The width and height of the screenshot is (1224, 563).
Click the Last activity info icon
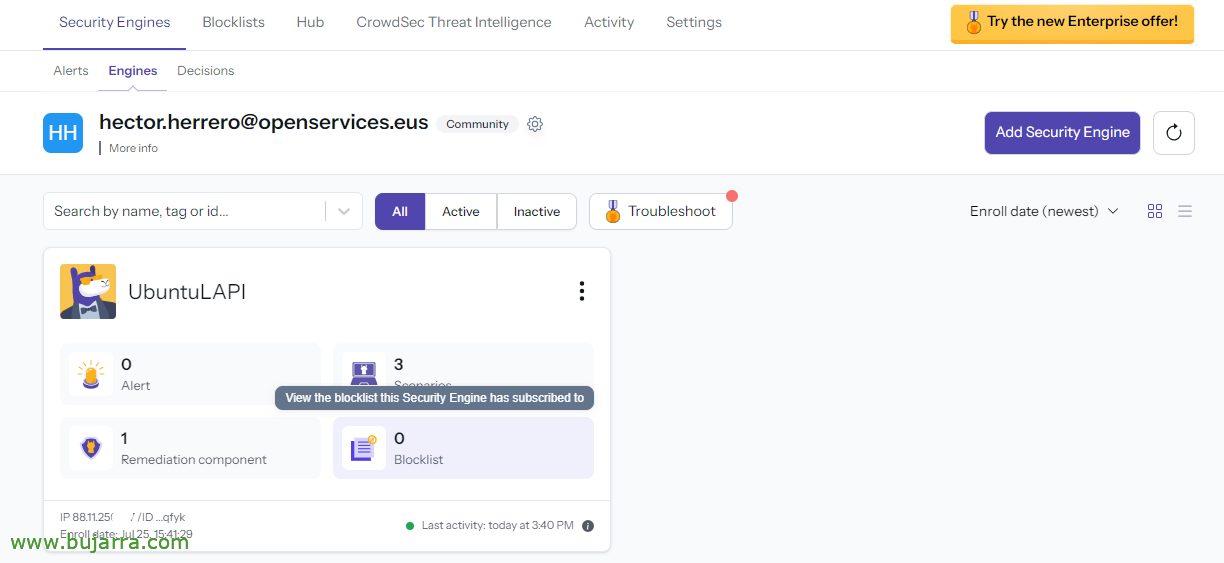coord(588,526)
